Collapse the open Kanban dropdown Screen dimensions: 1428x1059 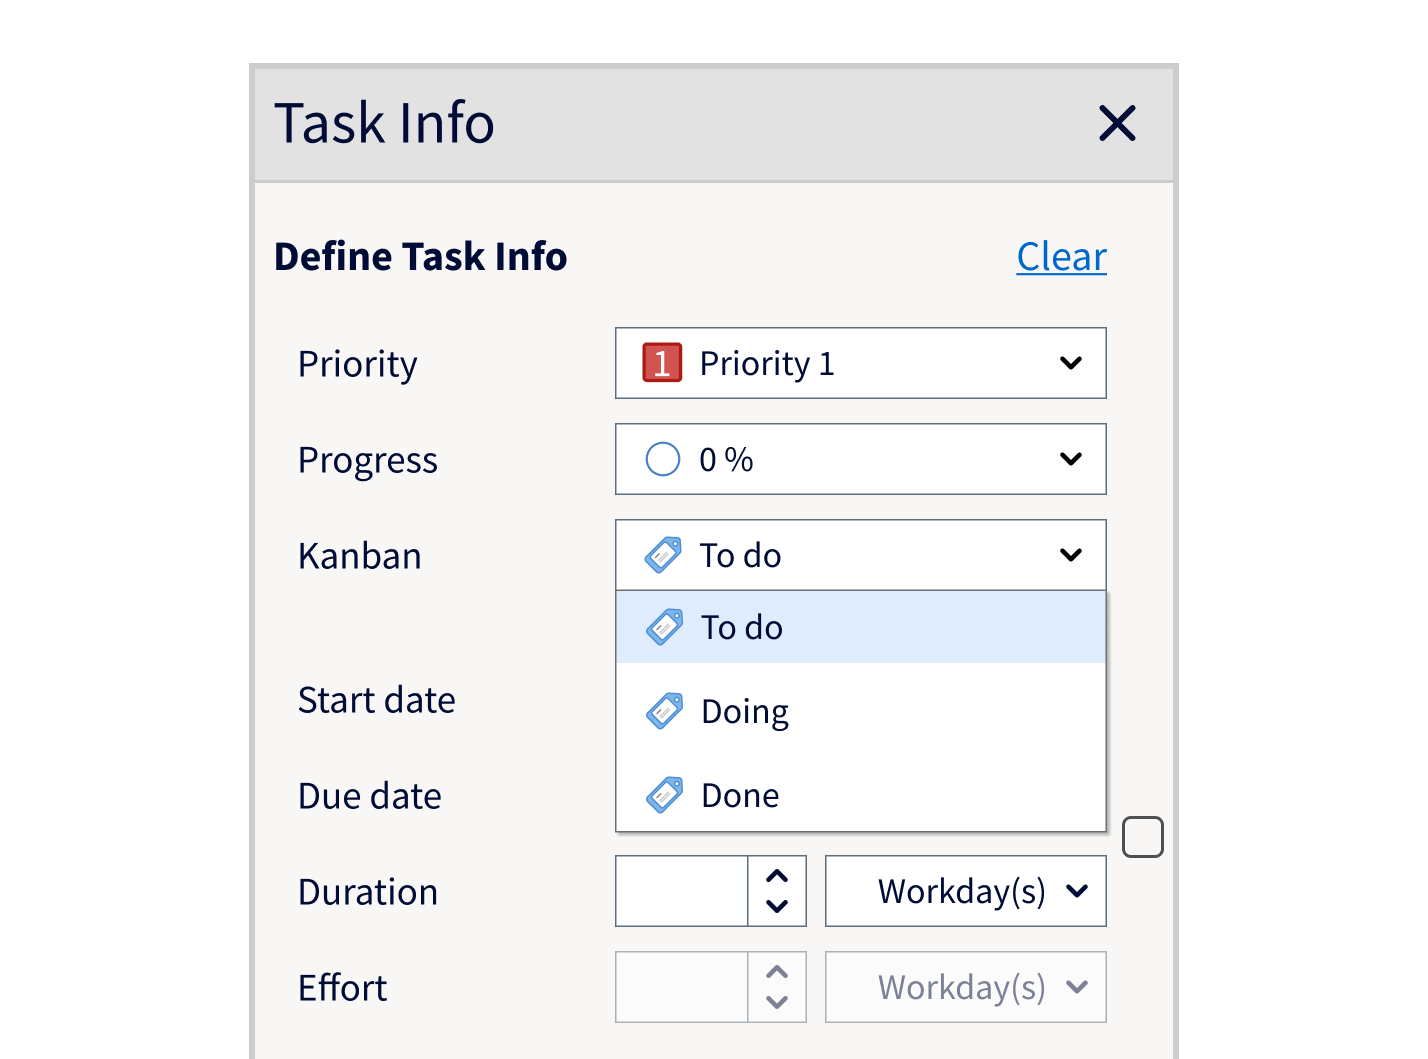point(1071,555)
